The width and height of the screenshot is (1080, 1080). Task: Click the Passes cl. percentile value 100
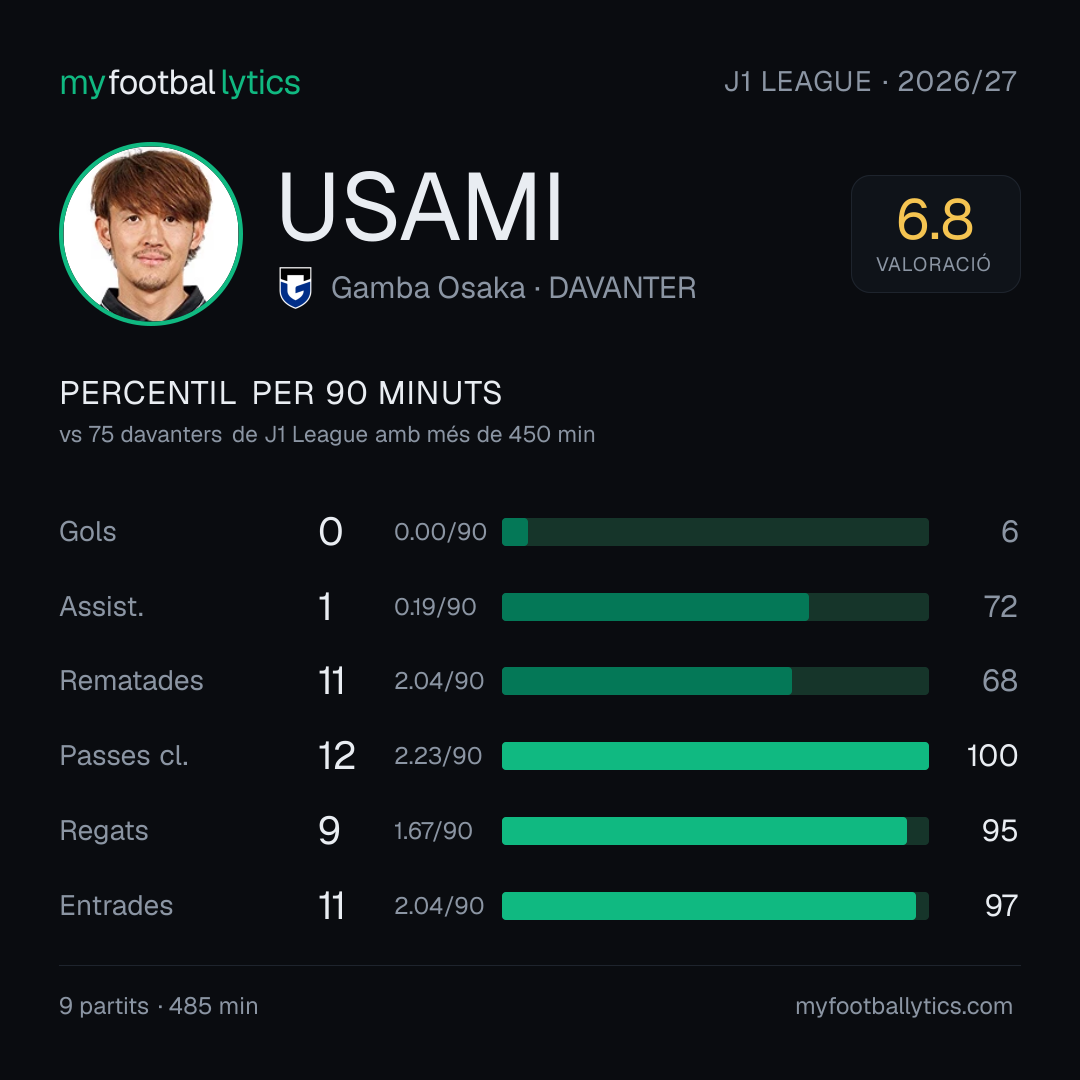click(992, 756)
